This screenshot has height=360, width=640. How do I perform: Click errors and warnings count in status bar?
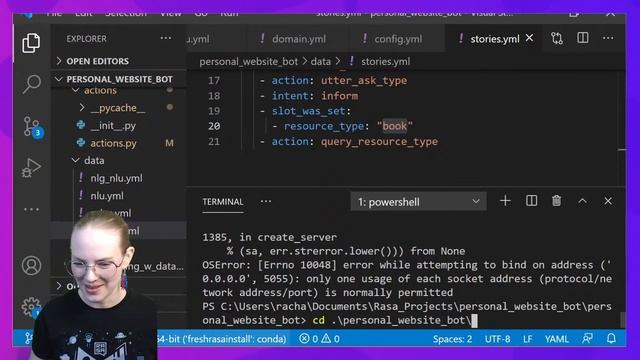319,339
